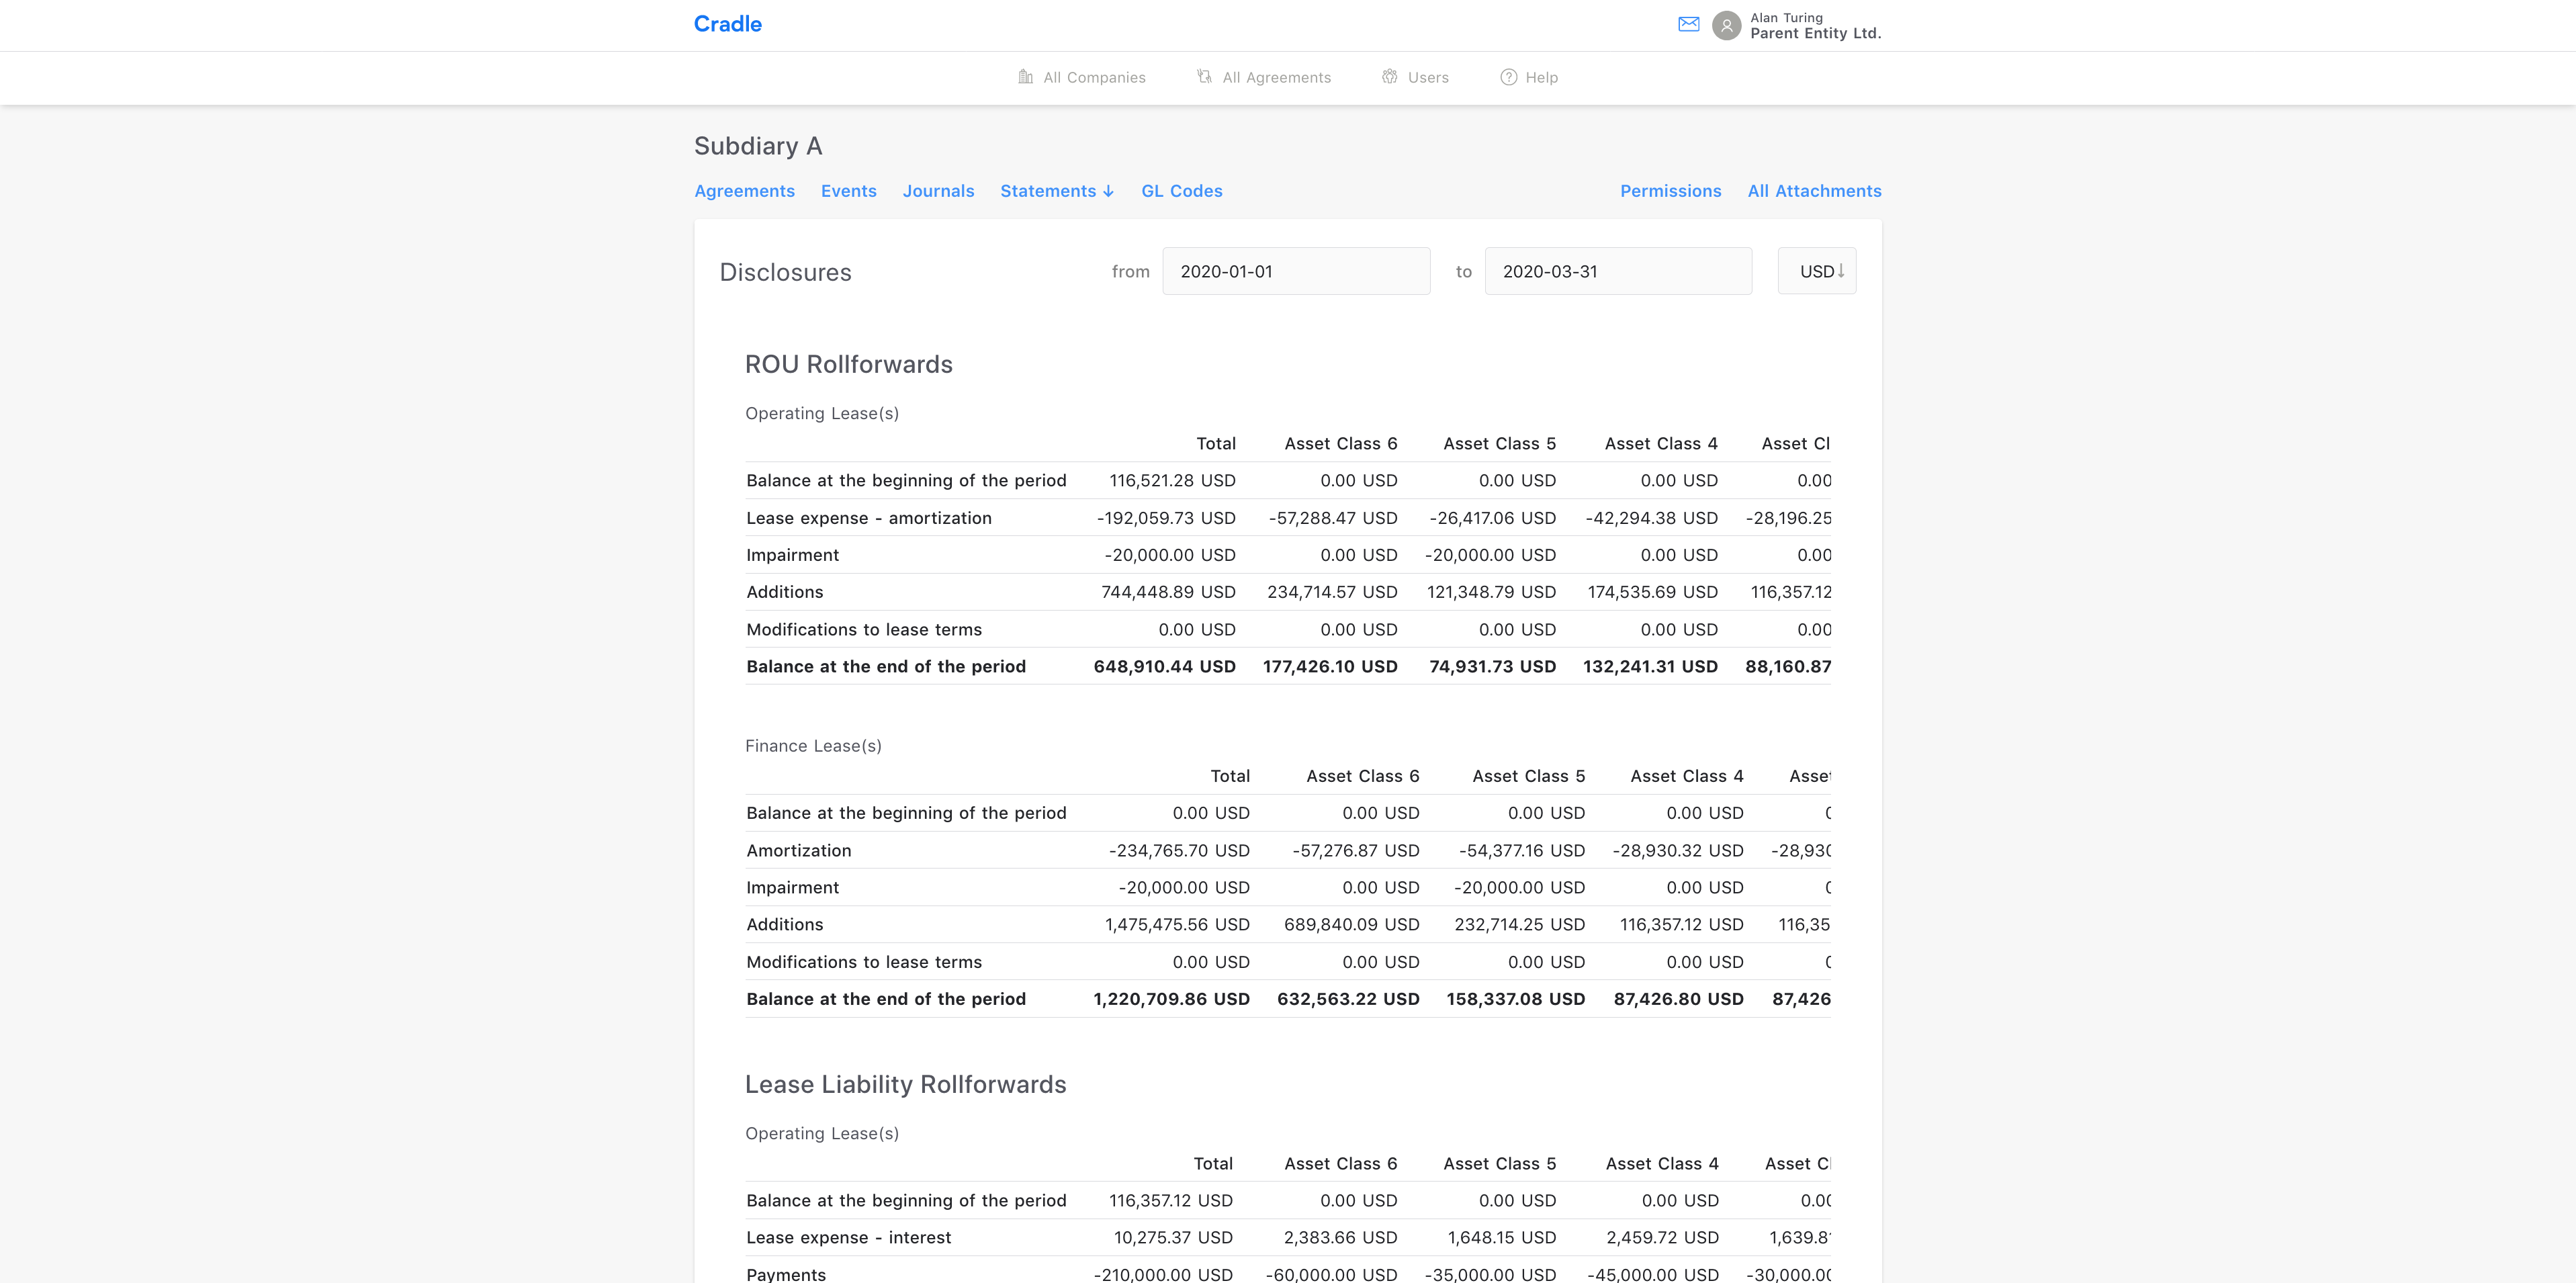
Task: Click the All Agreements icon
Action: 1204,77
